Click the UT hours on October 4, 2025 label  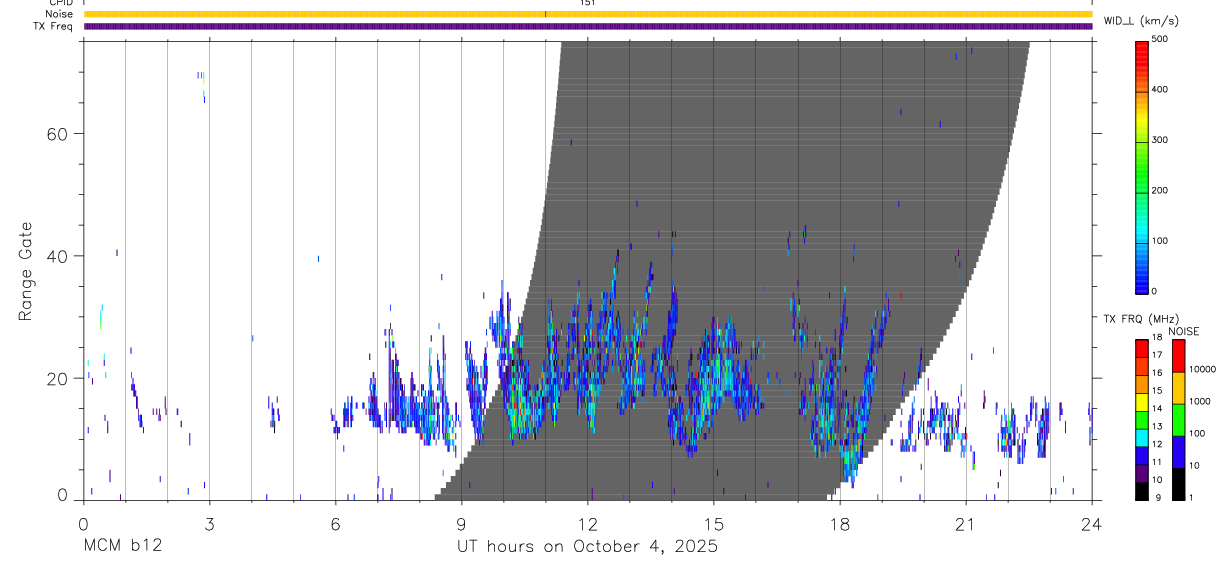pyautogui.click(x=588, y=547)
